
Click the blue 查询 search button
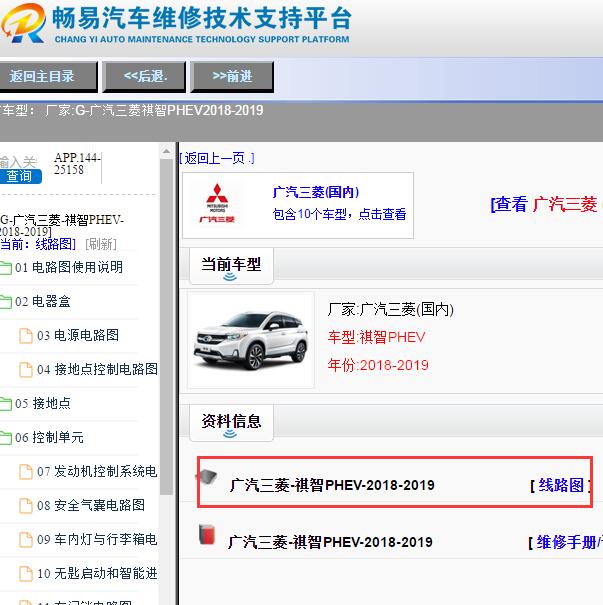coord(20,176)
